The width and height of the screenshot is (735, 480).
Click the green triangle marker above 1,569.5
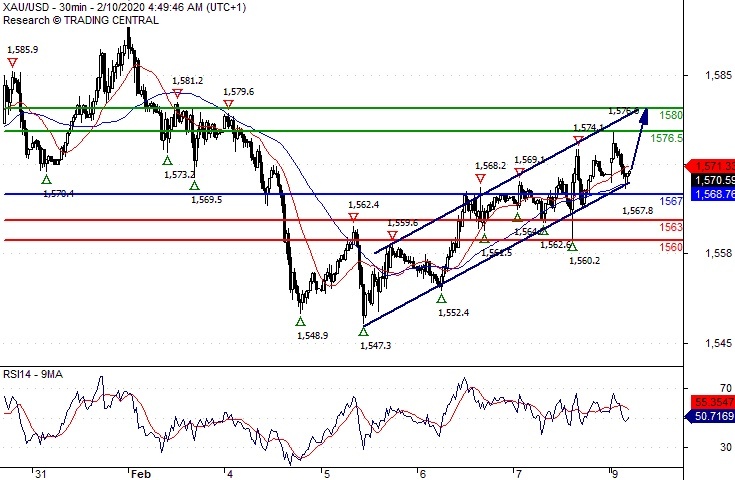point(194,186)
